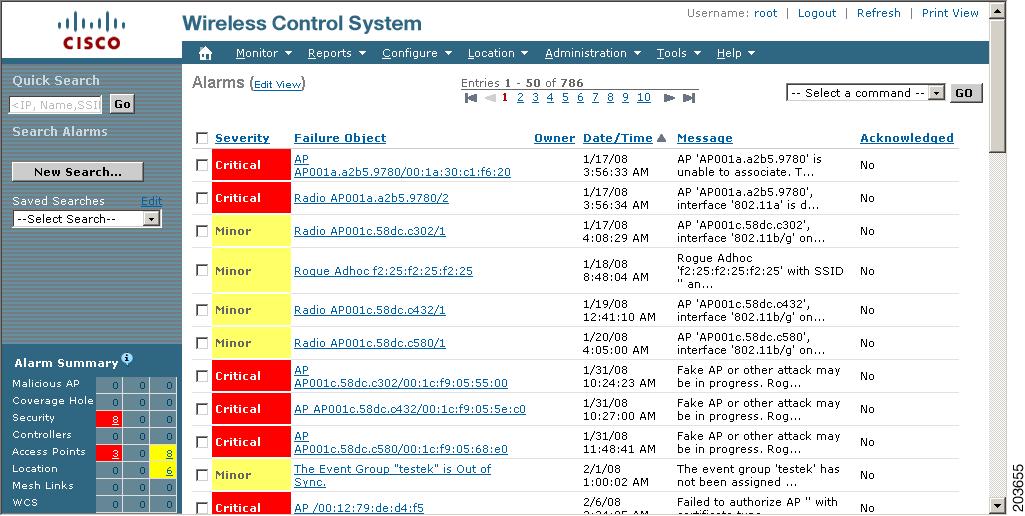
Task: Click the GO button next to Quick Search
Action: click(122, 104)
